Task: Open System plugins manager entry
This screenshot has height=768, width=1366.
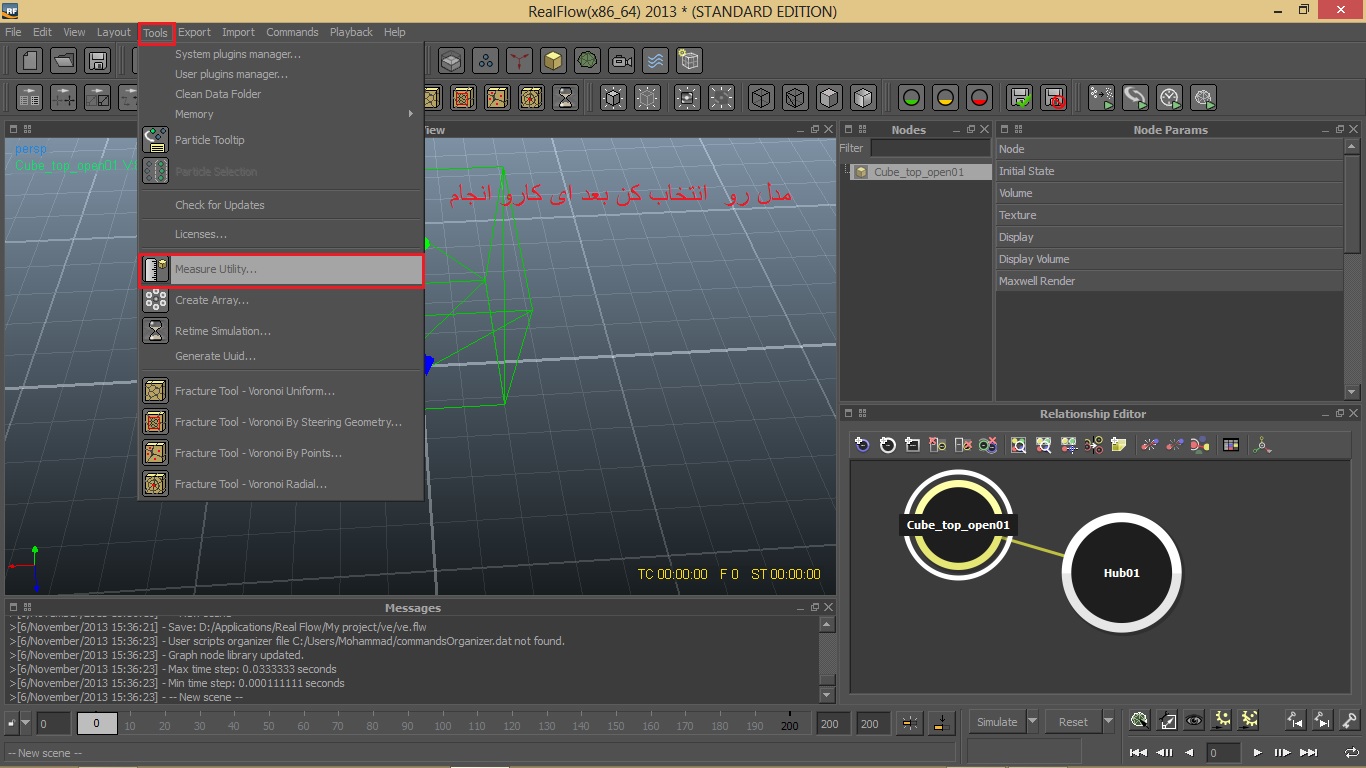Action: pos(281,54)
